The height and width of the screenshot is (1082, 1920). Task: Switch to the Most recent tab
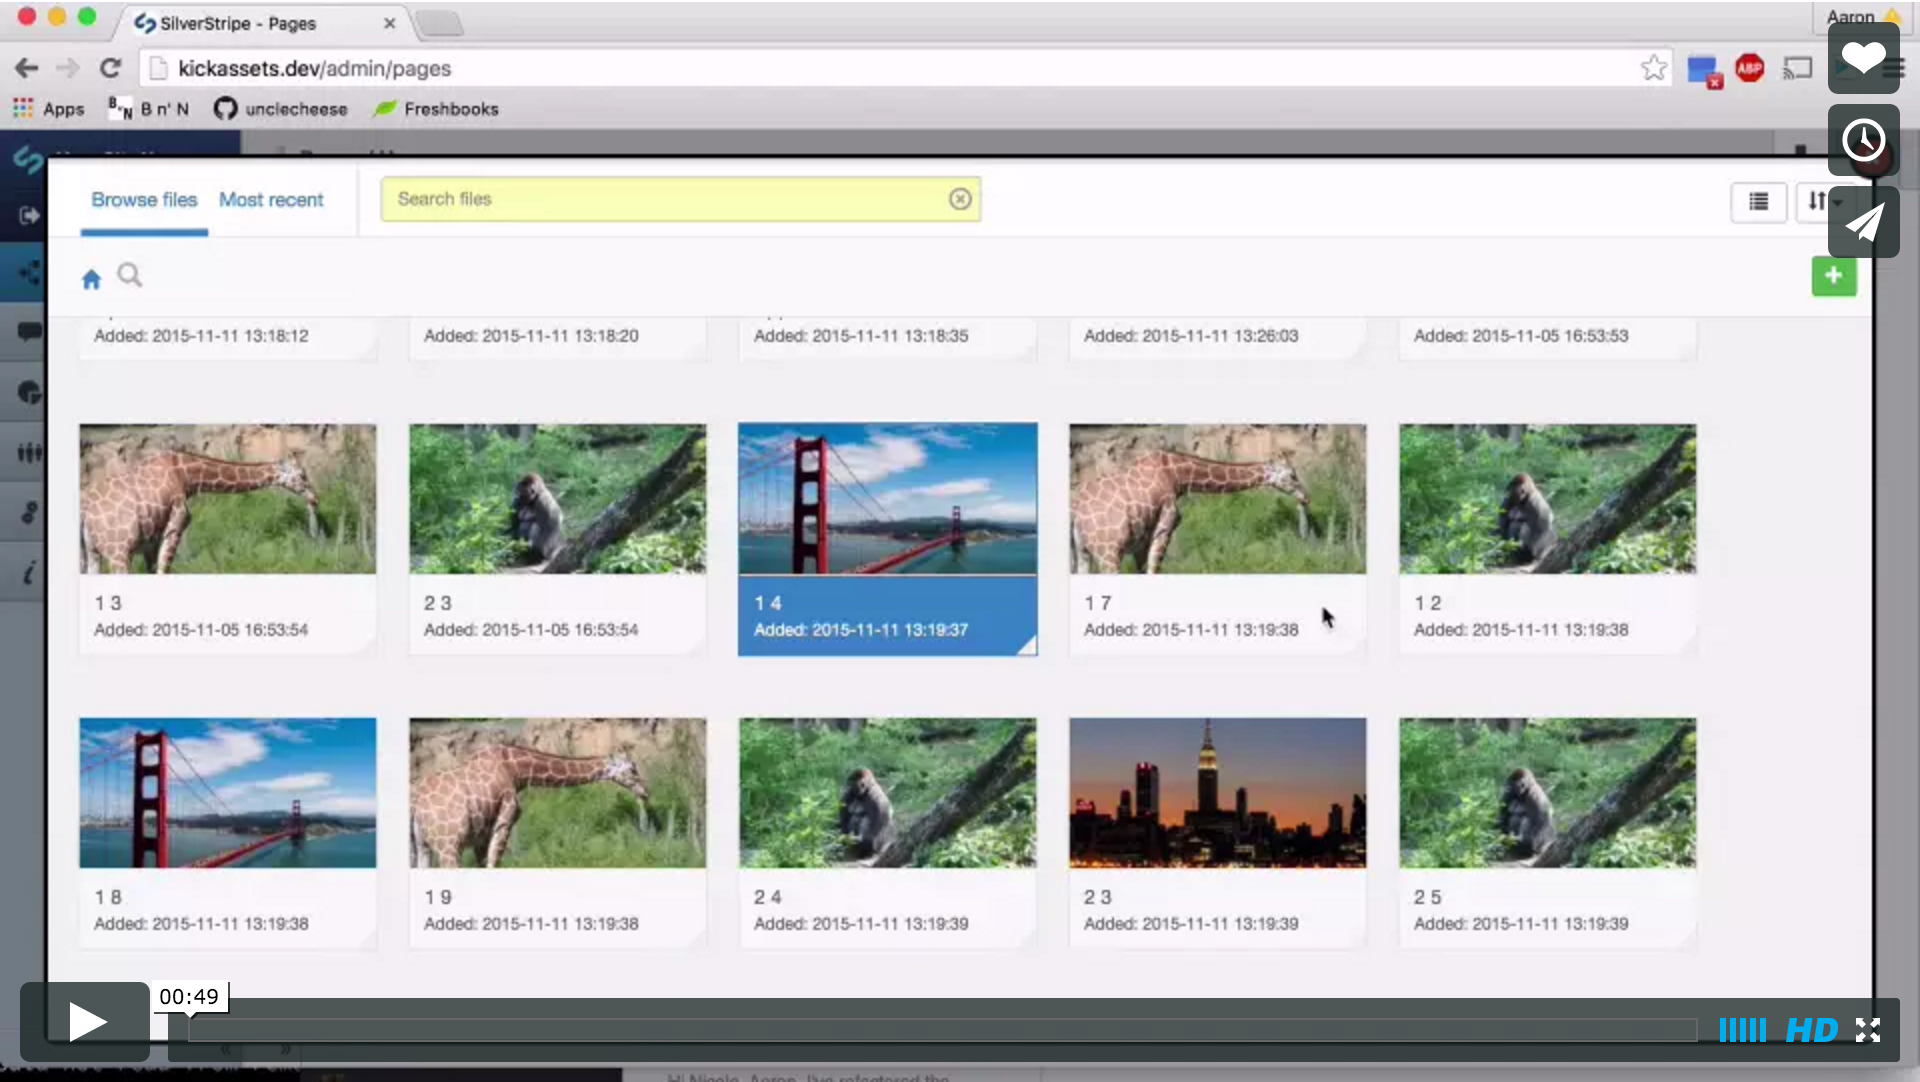(271, 200)
